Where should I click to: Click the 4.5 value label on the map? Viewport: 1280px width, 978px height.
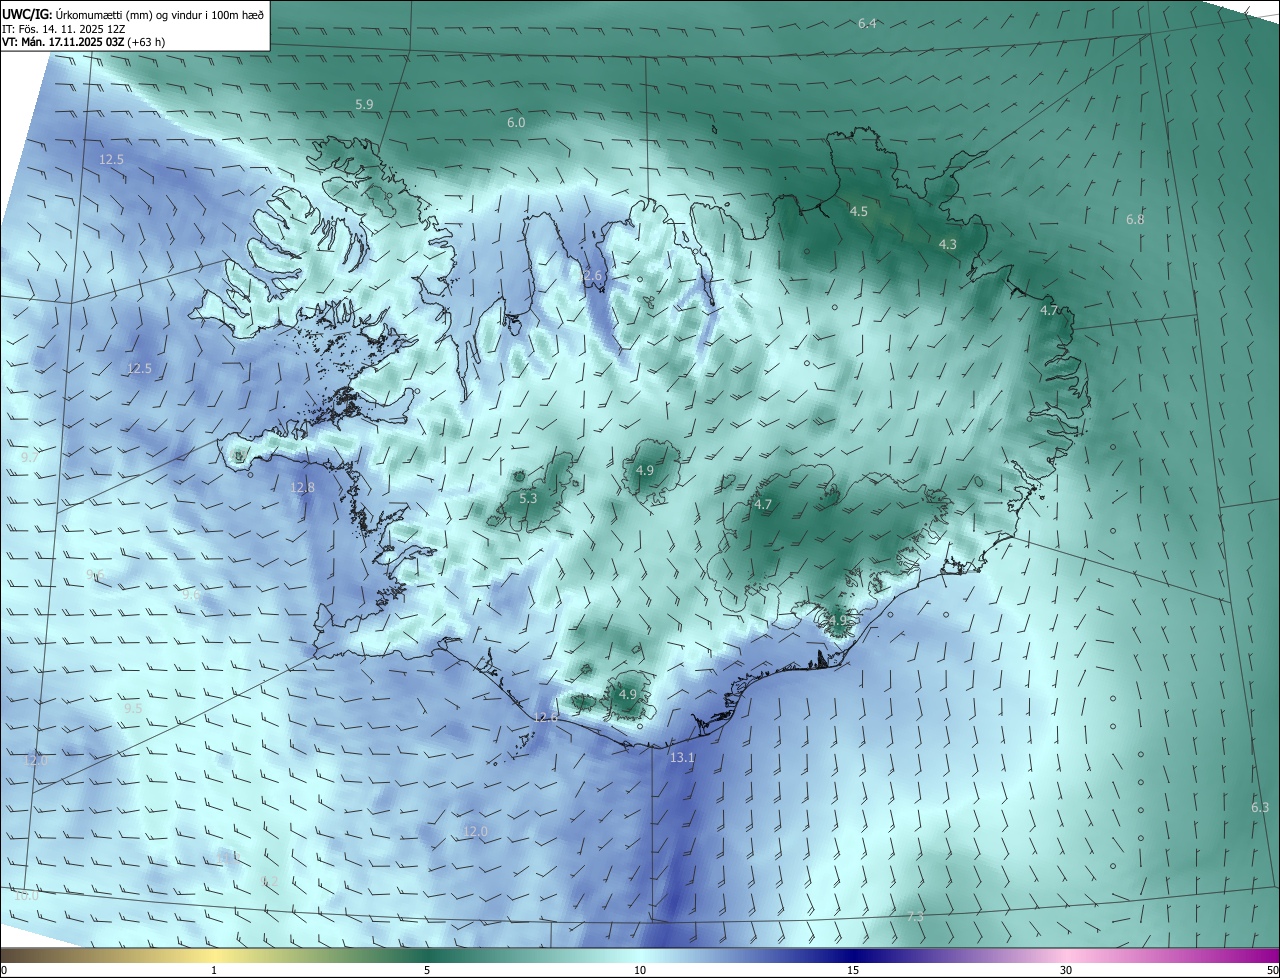point(859,211)
